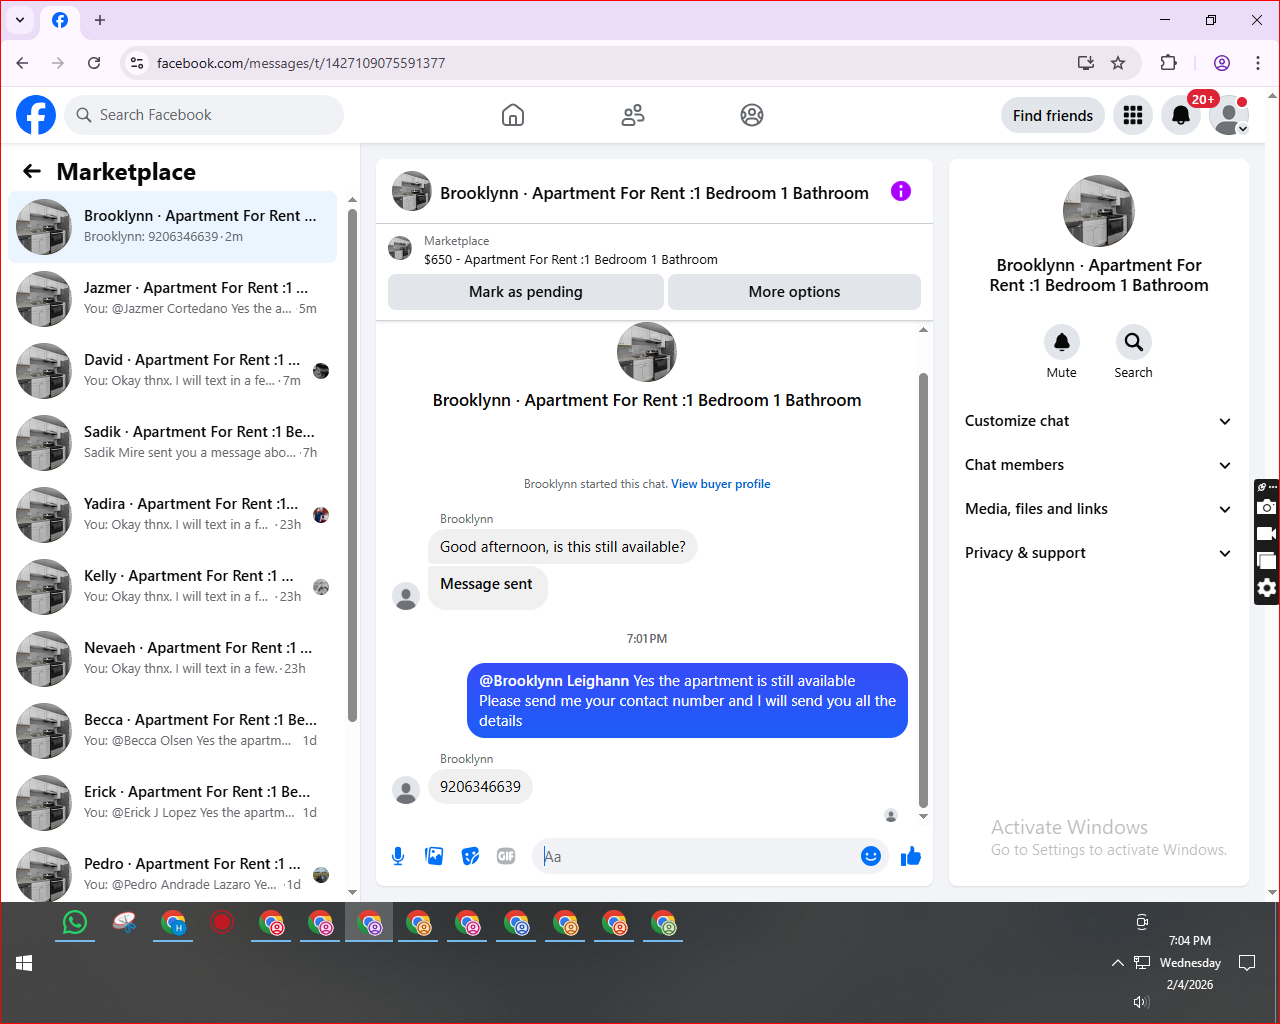Open the notifications bell with 20+ badge
This screenshot has height=1024, width=1280.
click(1181, 115)
